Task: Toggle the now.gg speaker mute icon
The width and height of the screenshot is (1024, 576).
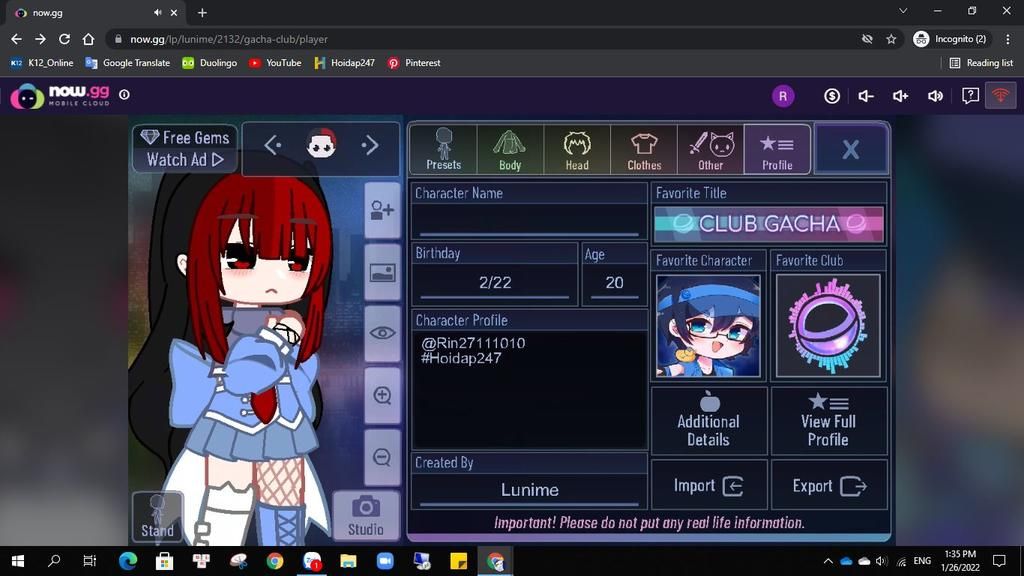Action: [935, 96]
